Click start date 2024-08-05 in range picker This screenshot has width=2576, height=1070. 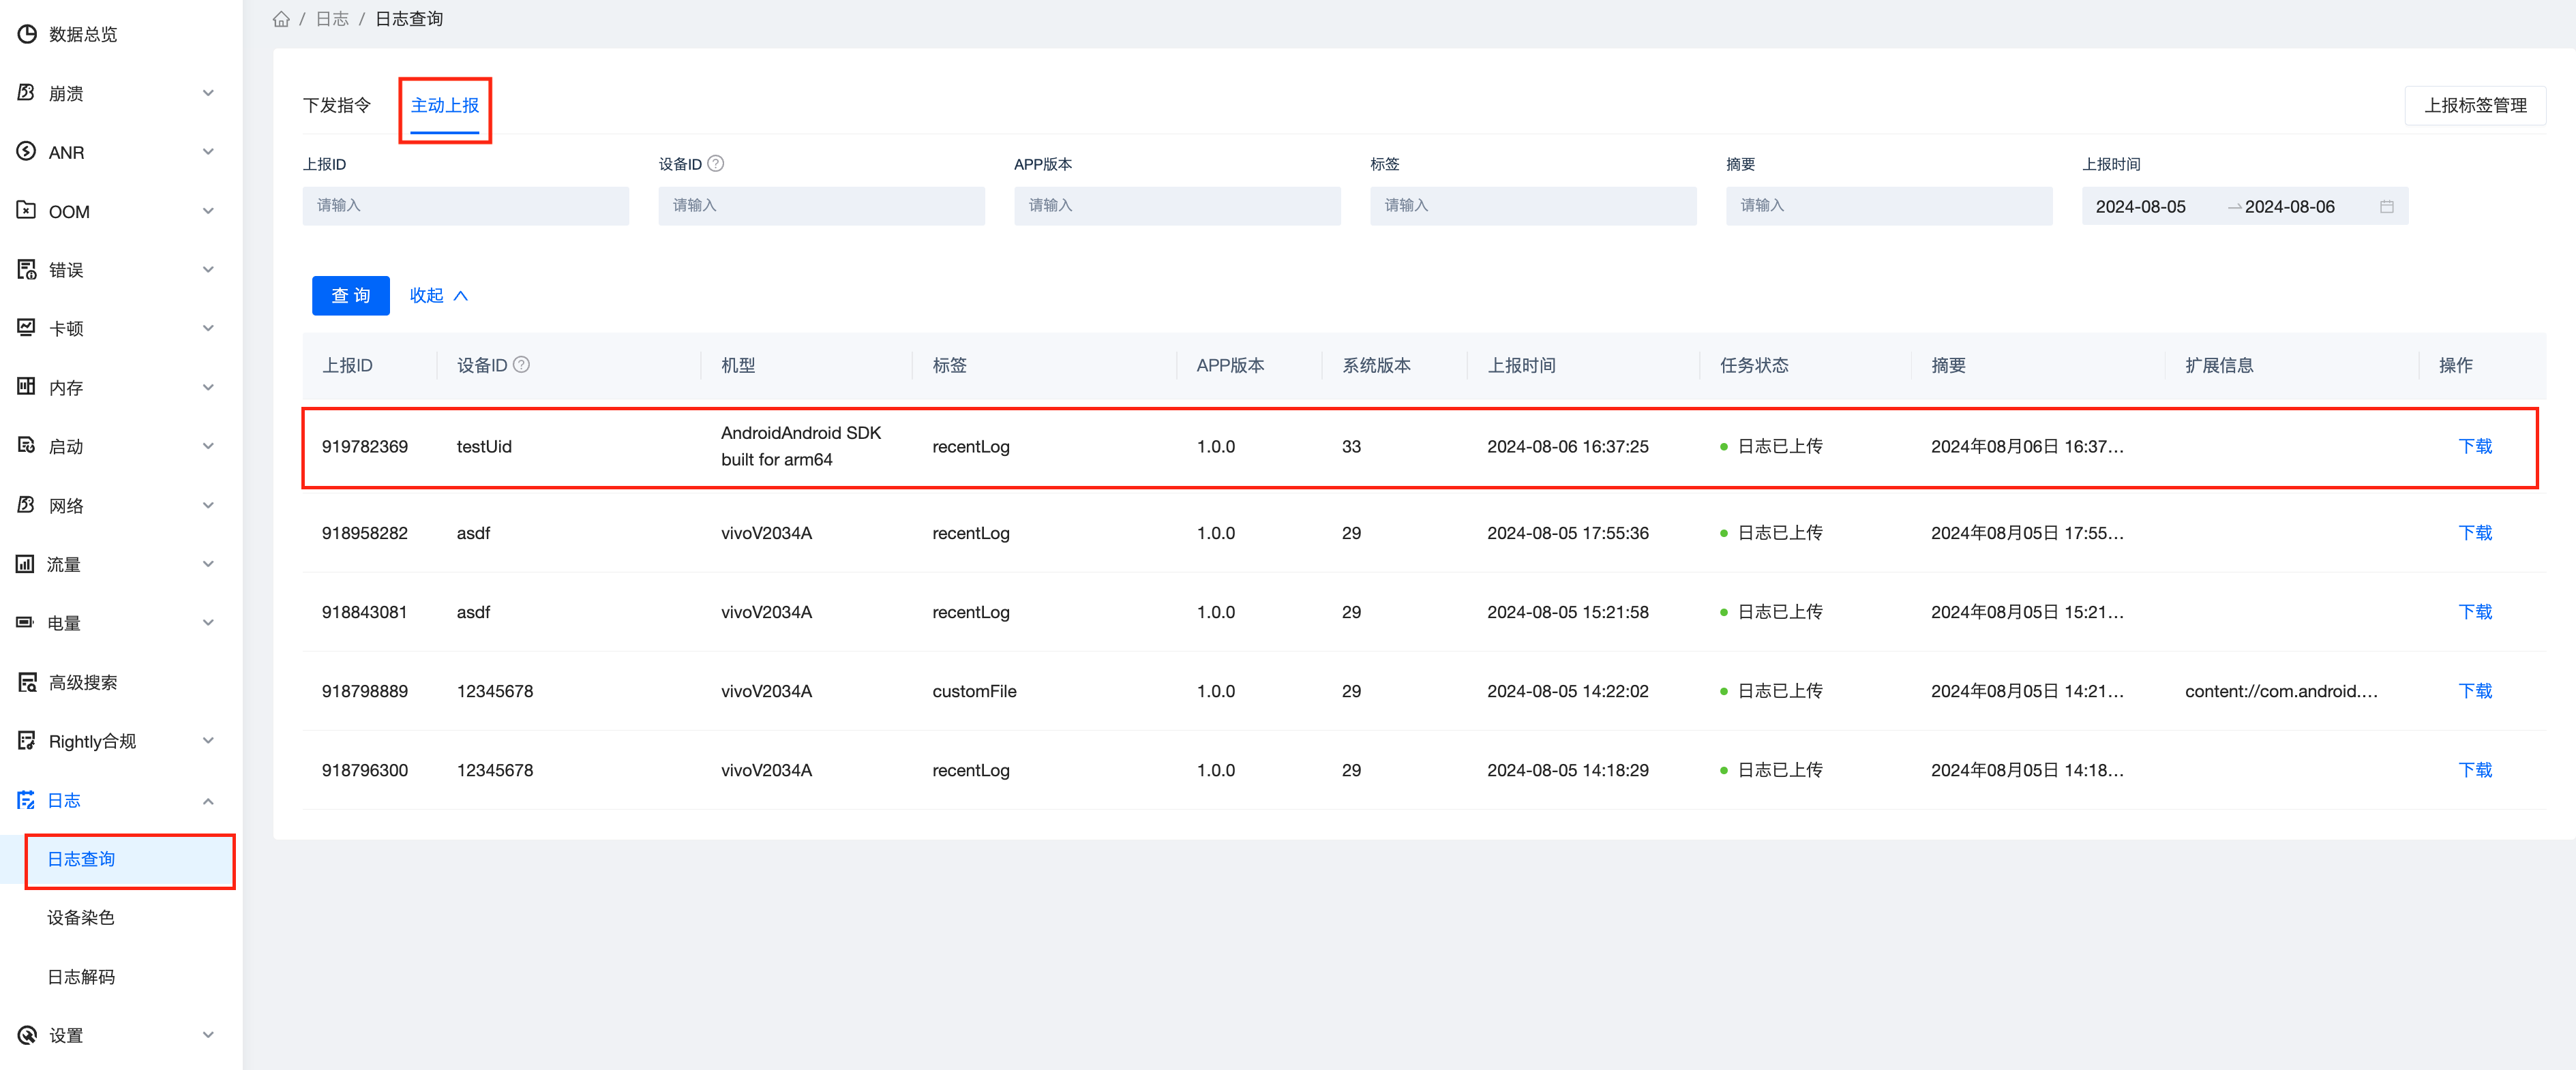(2141, 207)
